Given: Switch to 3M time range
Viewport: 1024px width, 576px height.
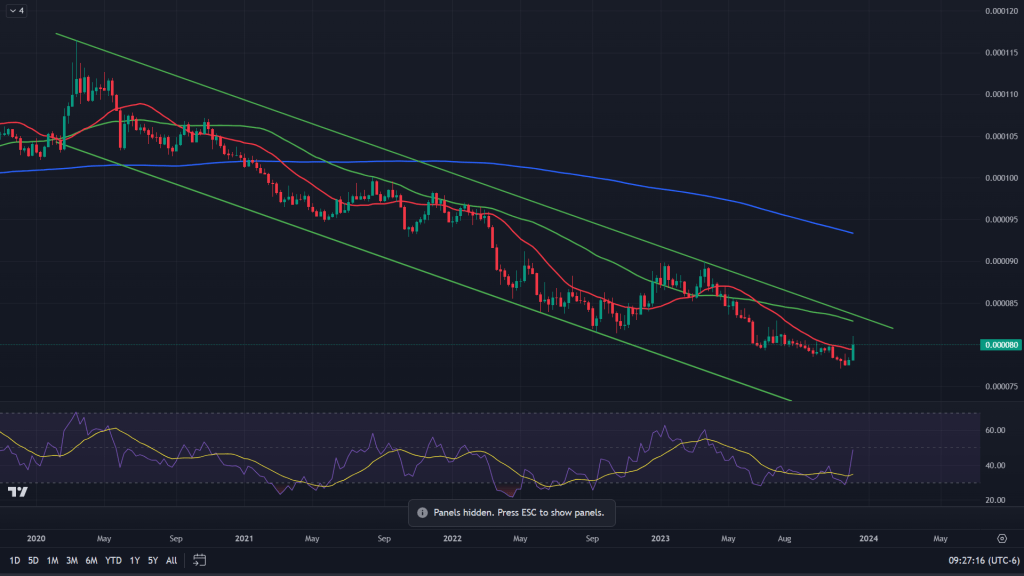Looking at the screenshot, I should [71, 560].
